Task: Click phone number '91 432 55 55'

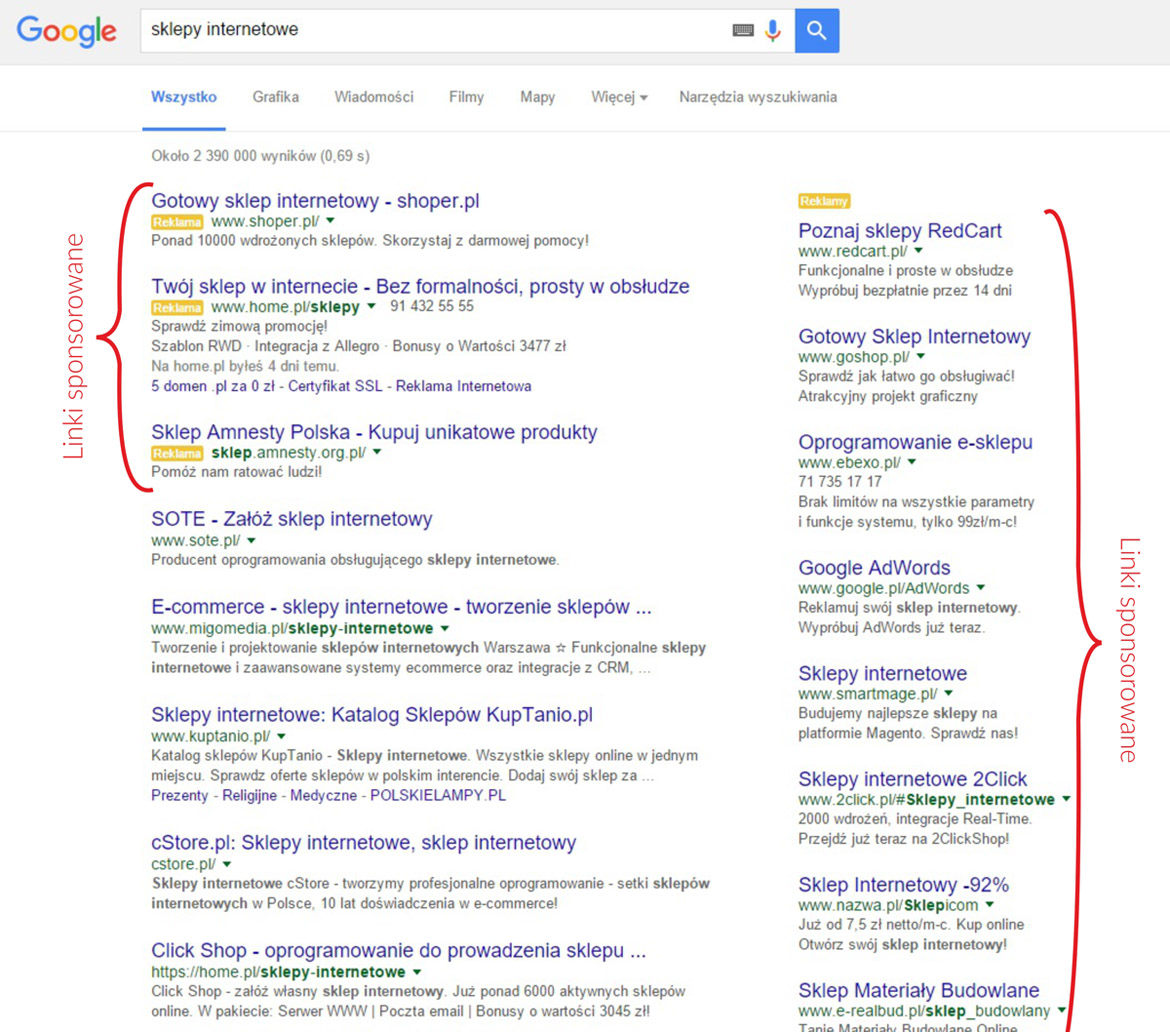Action: click(431, 307)
